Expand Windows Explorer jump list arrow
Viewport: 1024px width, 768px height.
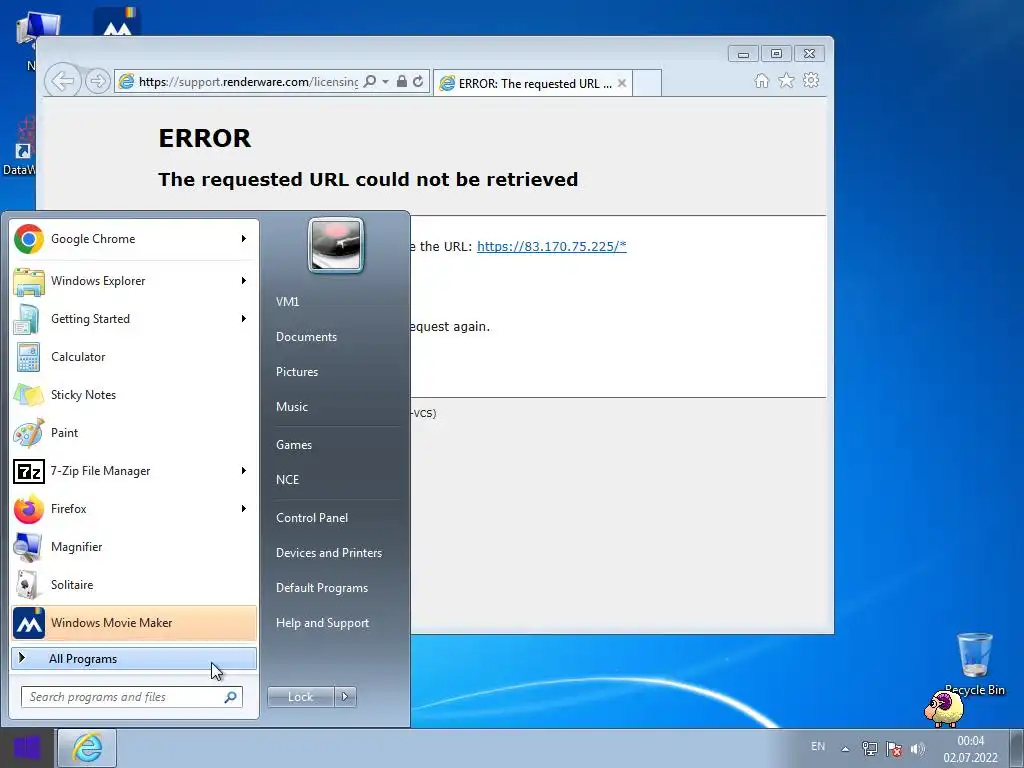click(x=244, y=281)
